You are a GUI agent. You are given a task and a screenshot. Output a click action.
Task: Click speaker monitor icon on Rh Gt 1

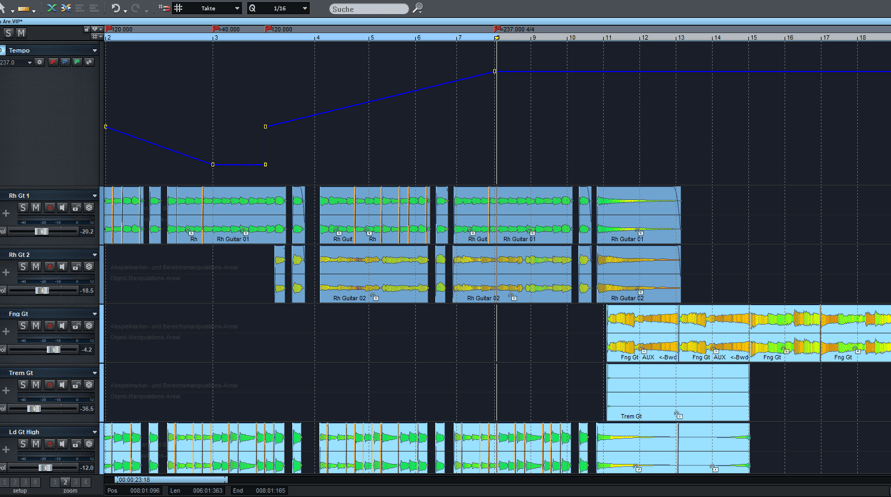[x=63, y=208]
